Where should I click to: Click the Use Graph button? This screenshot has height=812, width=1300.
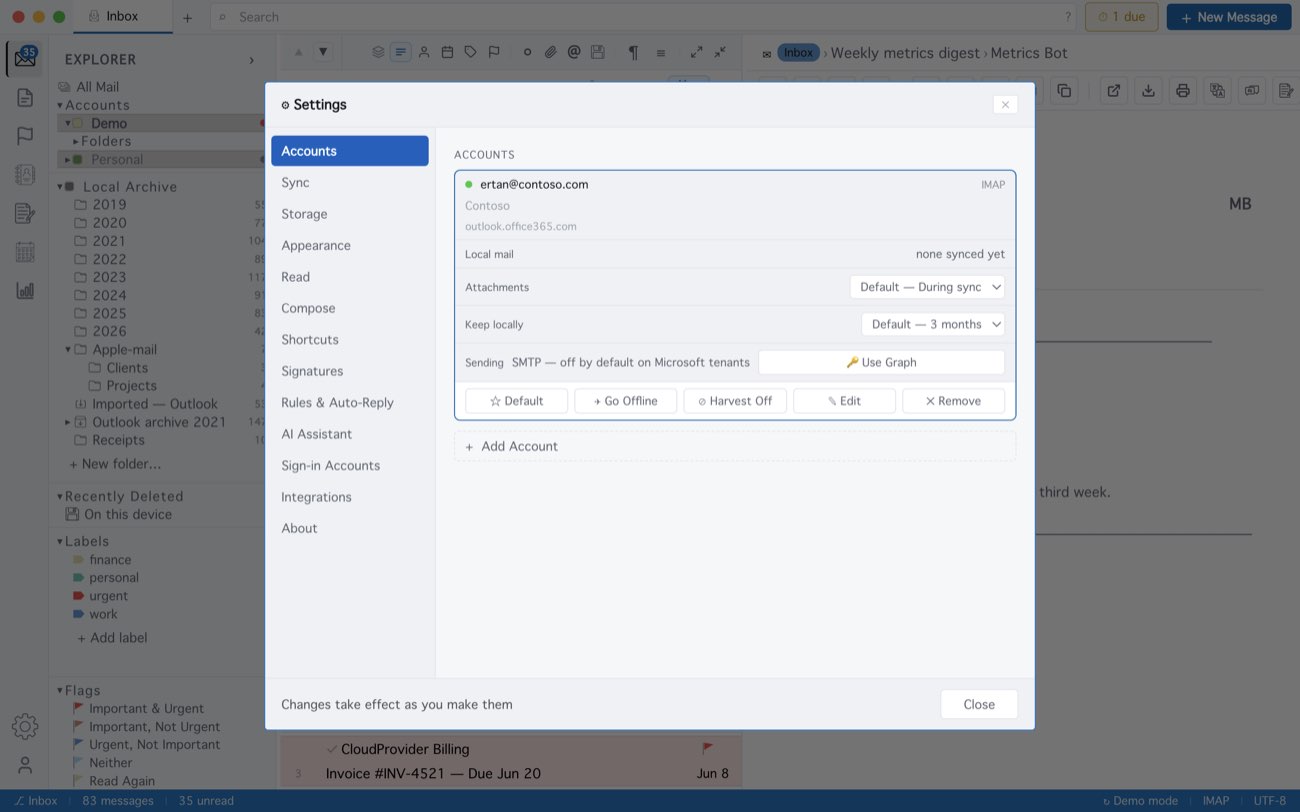click(x=881, y=362)
